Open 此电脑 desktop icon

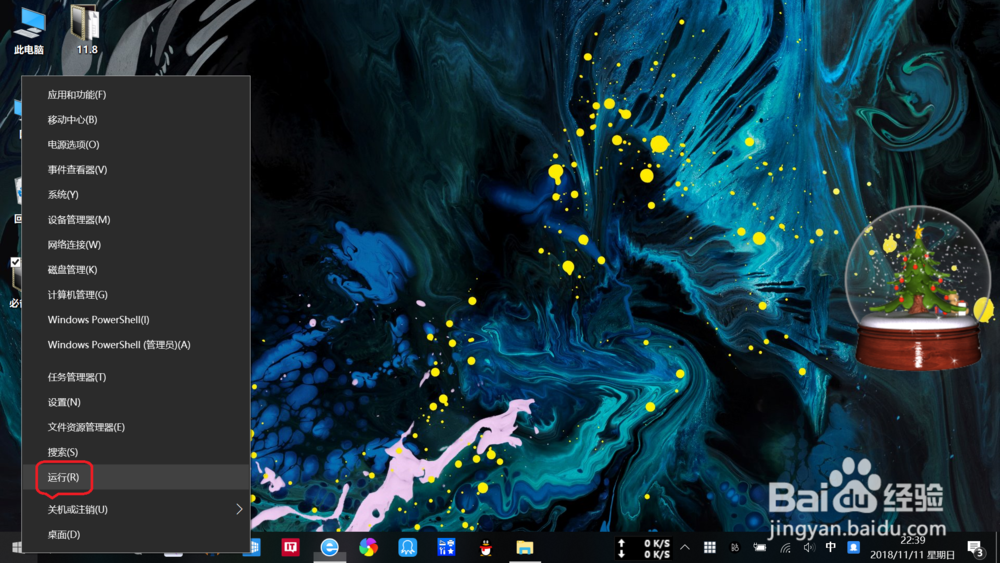(x=29, y=31)
